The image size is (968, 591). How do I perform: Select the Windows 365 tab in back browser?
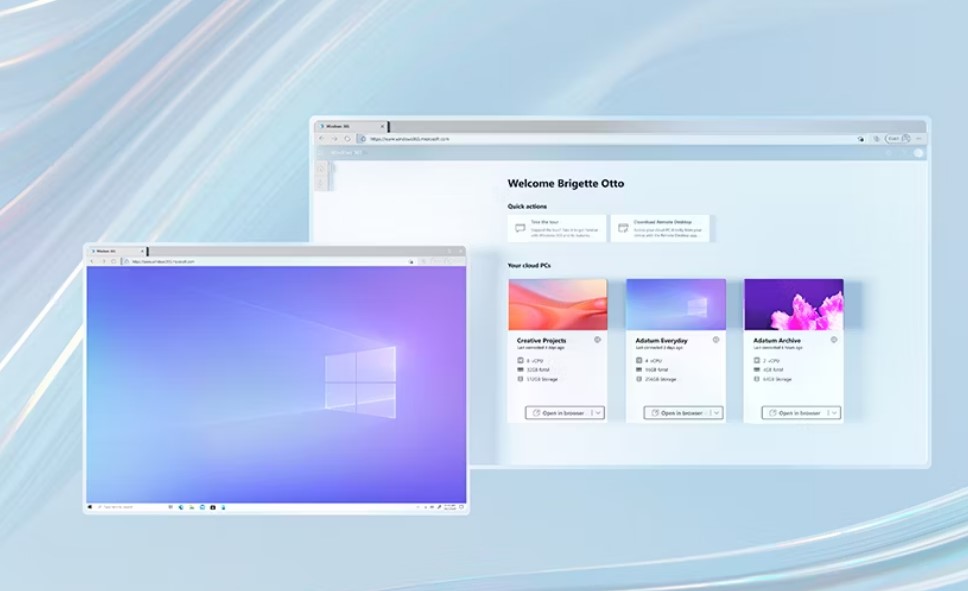pos(345,126)
